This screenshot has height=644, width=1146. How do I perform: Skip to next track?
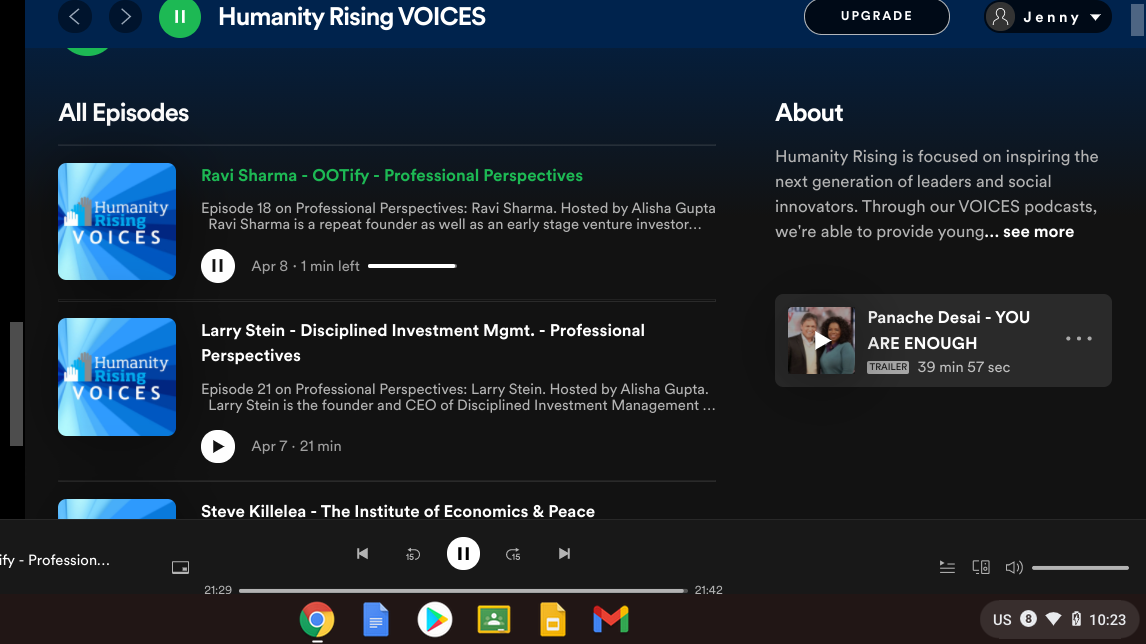tap(564, 553)
